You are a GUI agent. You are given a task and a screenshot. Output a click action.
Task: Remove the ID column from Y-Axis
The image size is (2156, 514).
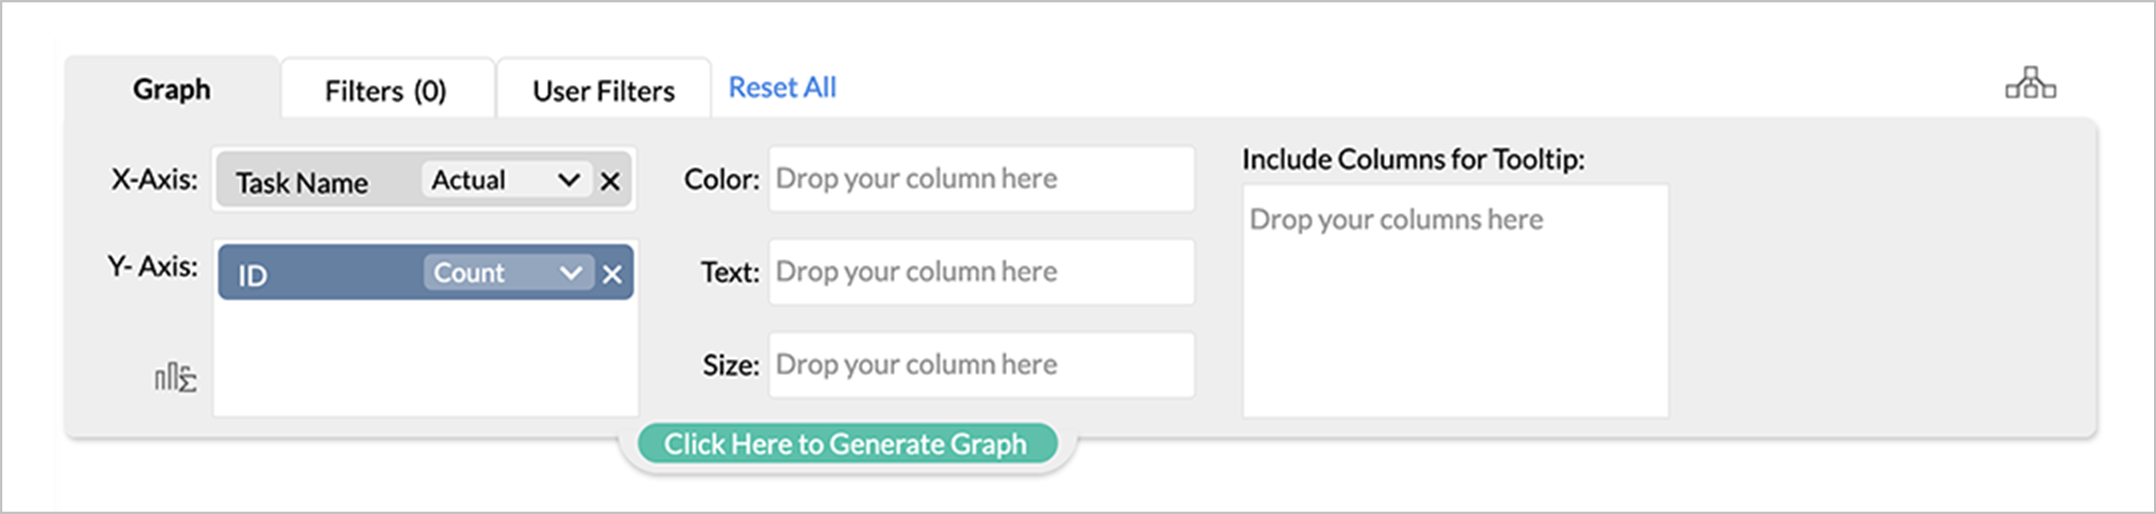coord(612,274)
